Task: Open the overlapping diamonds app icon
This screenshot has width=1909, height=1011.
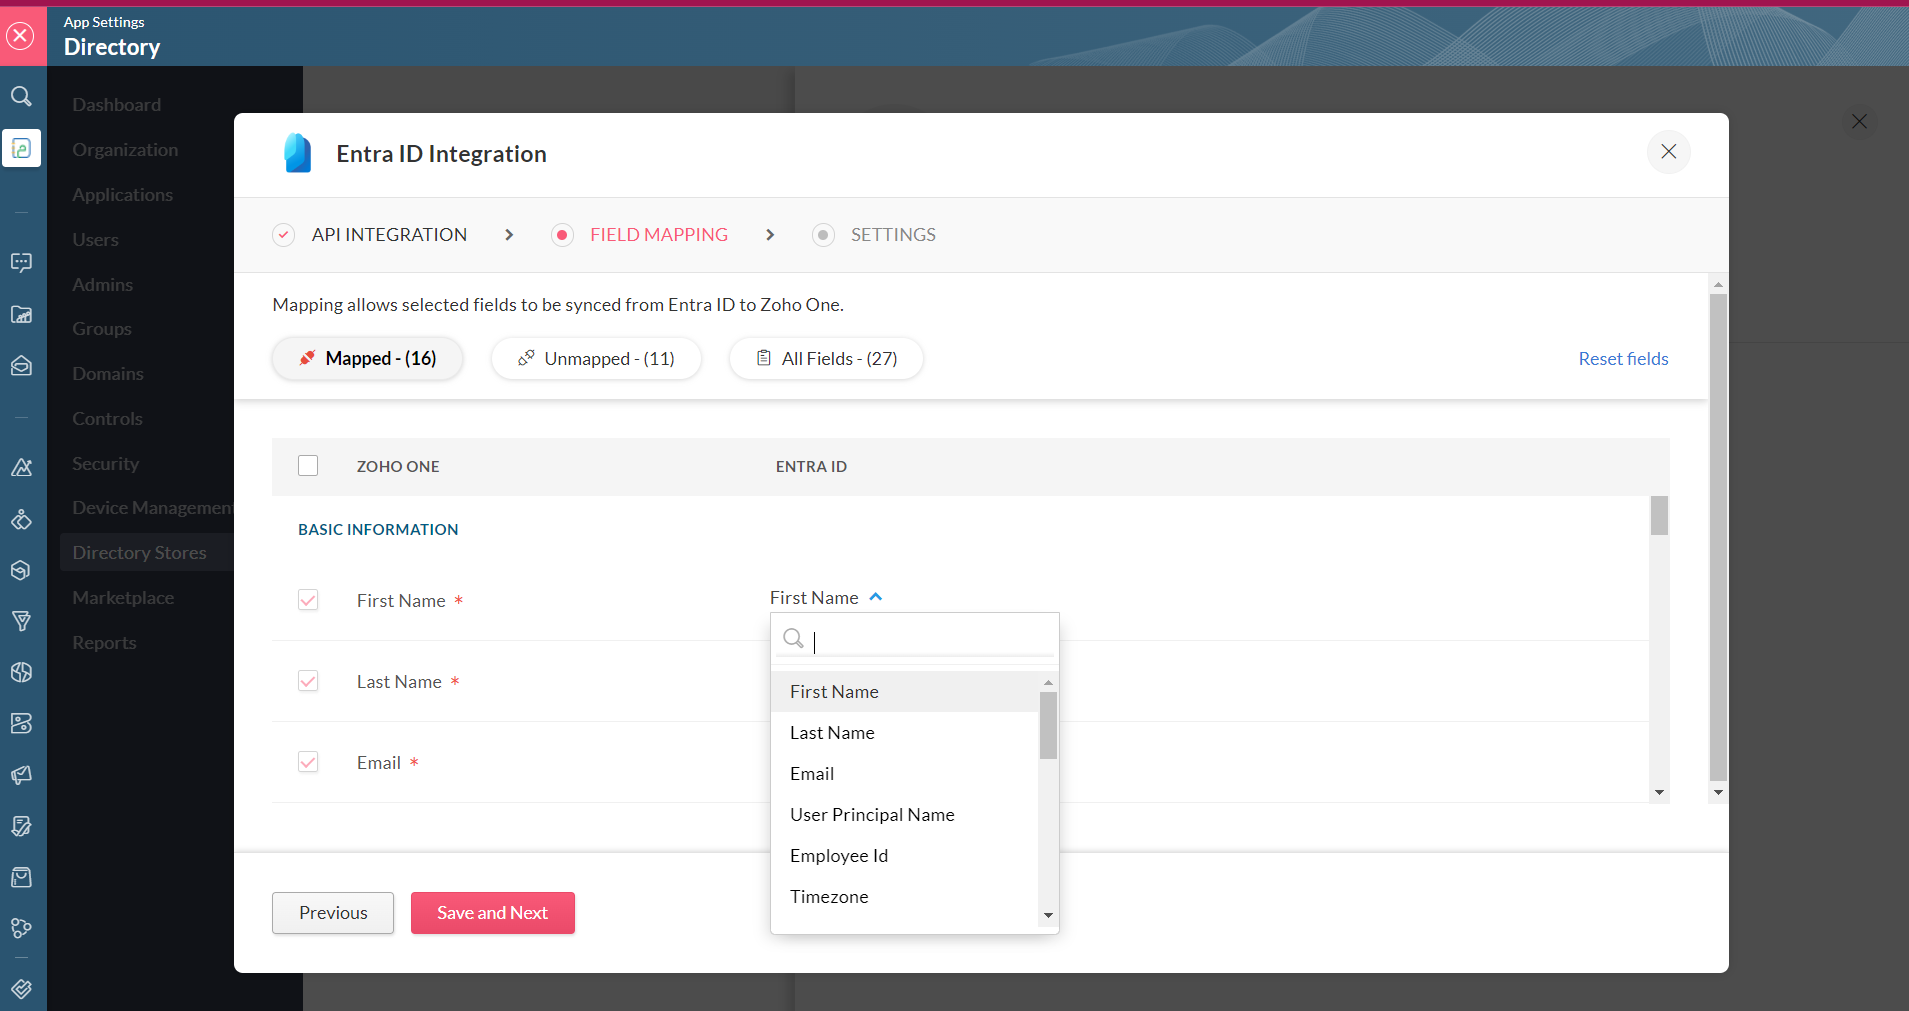Action: pyautogui.click(x=21, y=519)
